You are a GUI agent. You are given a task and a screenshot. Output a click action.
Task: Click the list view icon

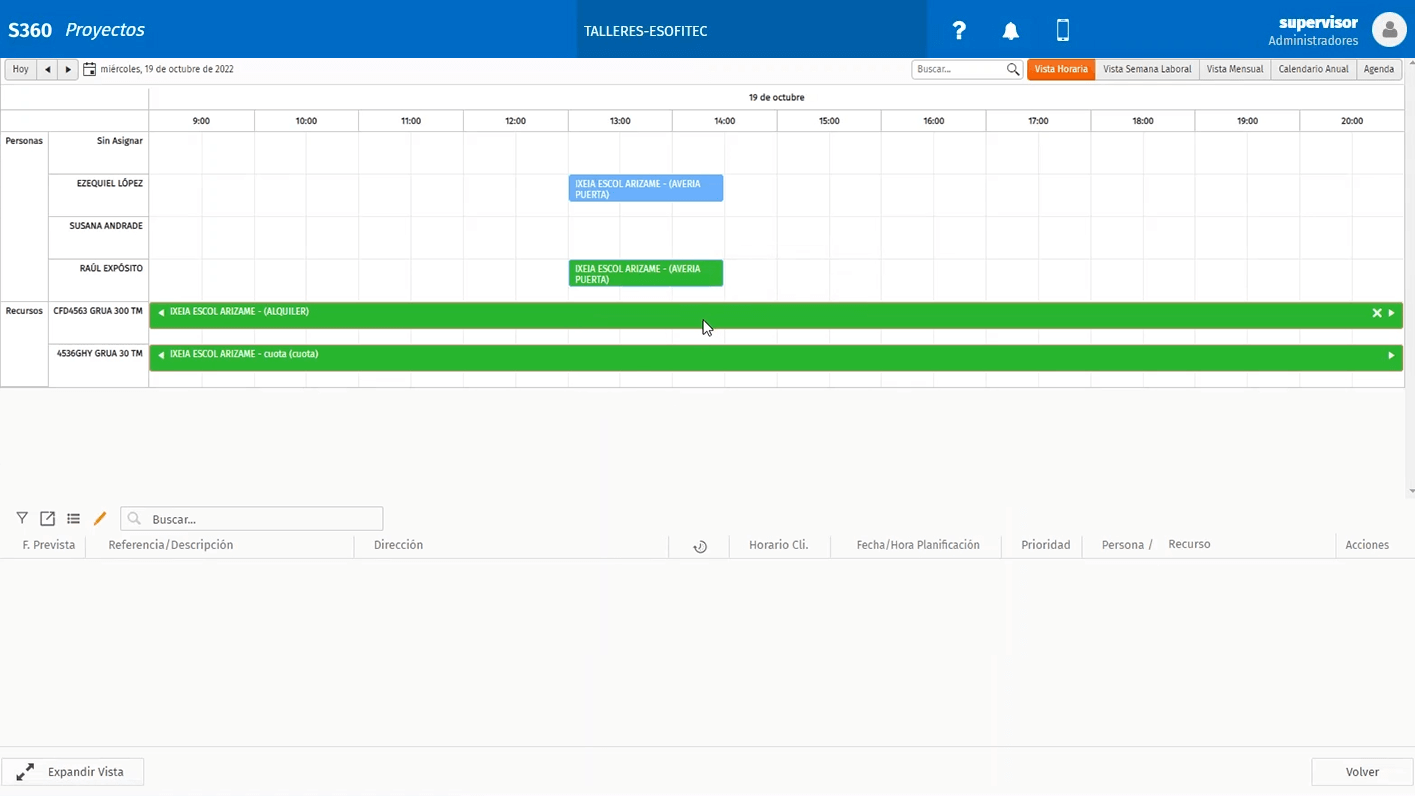point(73,518)
